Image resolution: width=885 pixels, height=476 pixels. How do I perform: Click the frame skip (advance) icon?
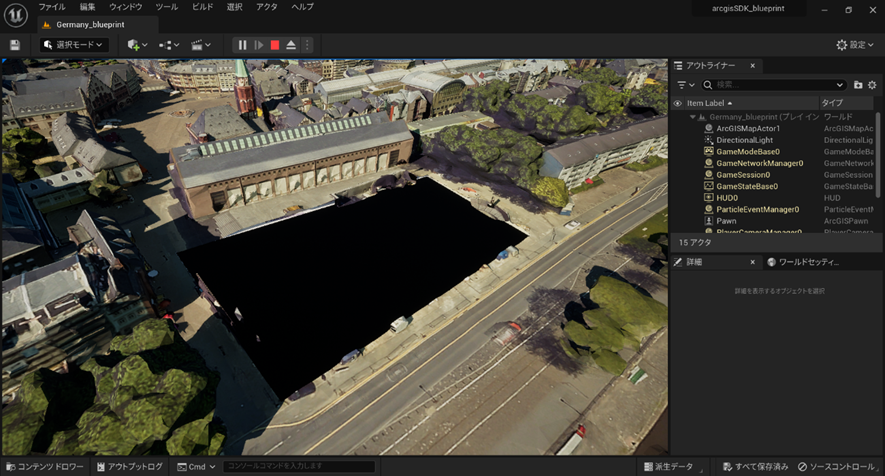[x=258, y=45]
